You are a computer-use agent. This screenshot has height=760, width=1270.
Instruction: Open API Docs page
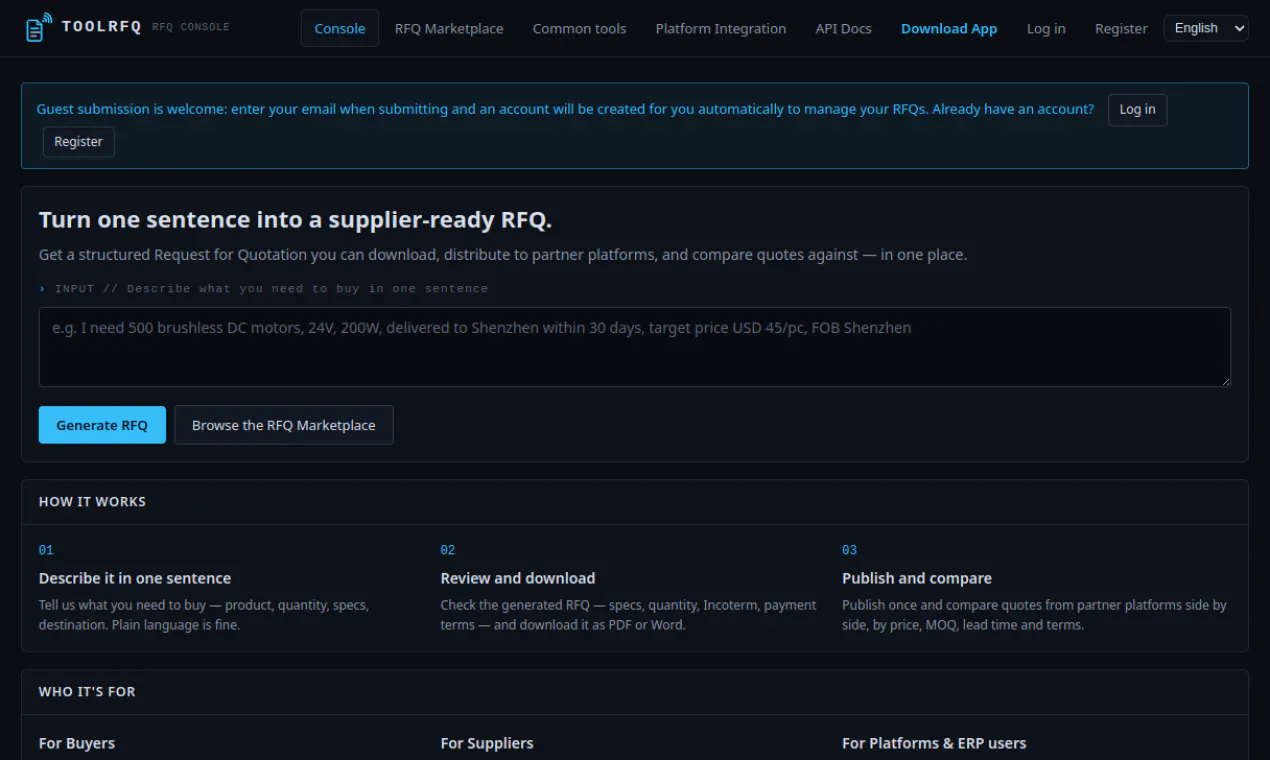point(844,28)
